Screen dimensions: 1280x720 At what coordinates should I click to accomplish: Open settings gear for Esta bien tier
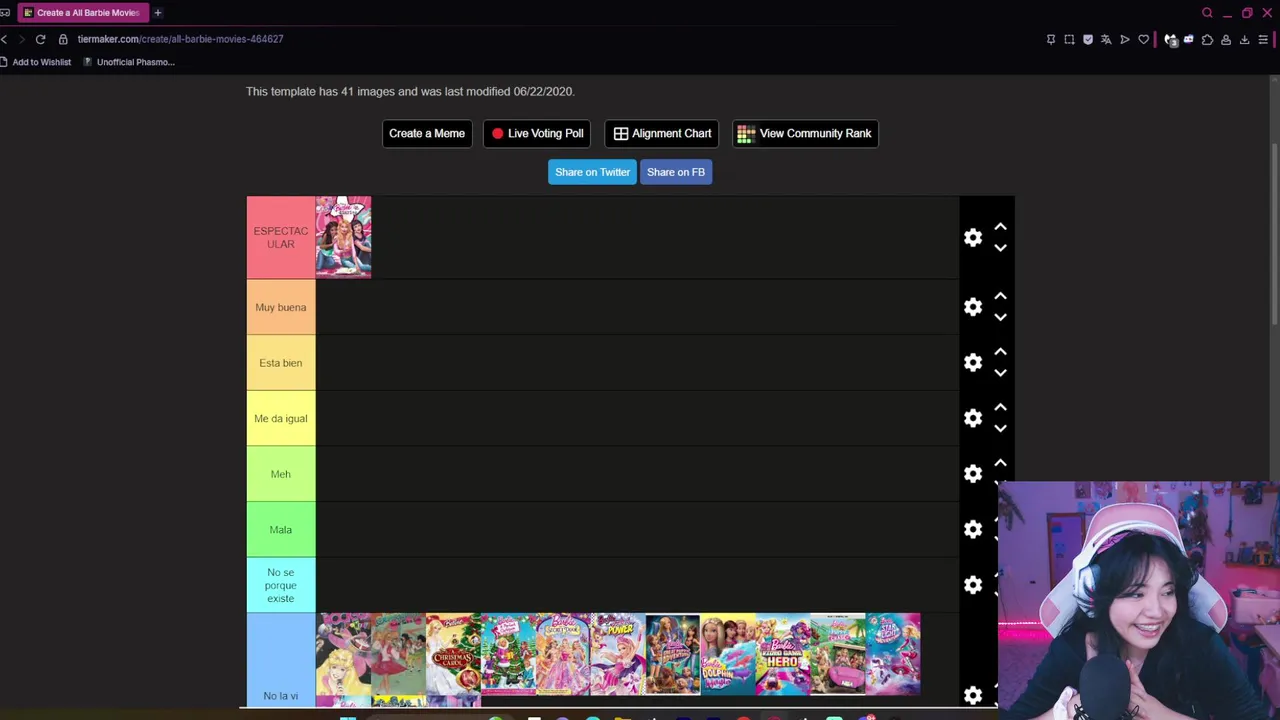coord(973,363)
